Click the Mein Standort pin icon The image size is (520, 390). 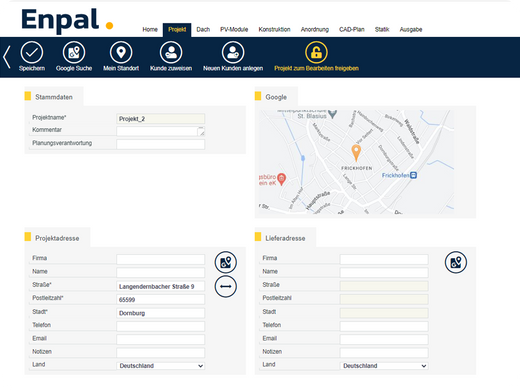click(x=121, y=52)
